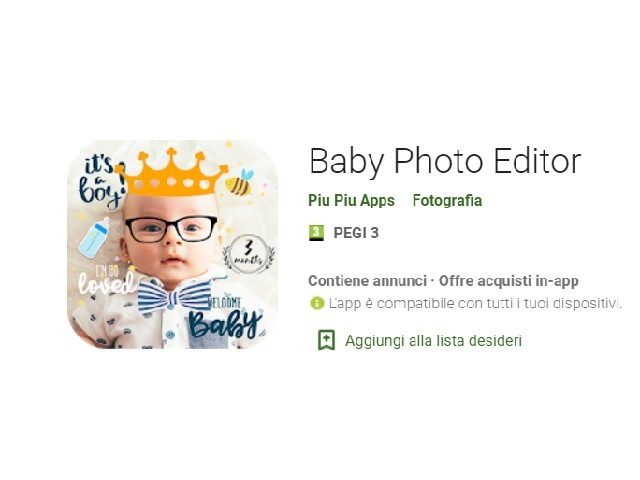The image size is (640, 480).
Task: Click the PEGI 3 rating text
Action: 356,233
